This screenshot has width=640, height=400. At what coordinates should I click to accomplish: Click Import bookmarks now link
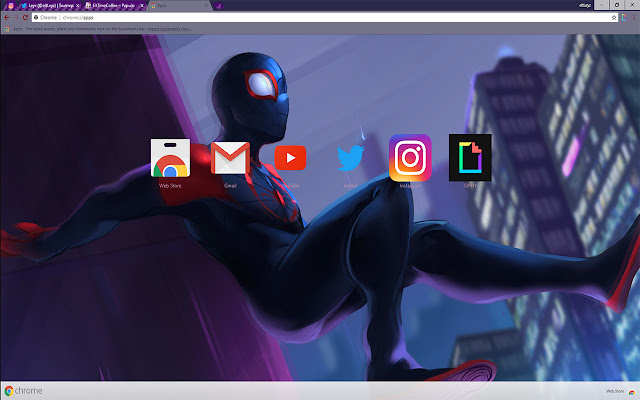click(x=169, y=29)
